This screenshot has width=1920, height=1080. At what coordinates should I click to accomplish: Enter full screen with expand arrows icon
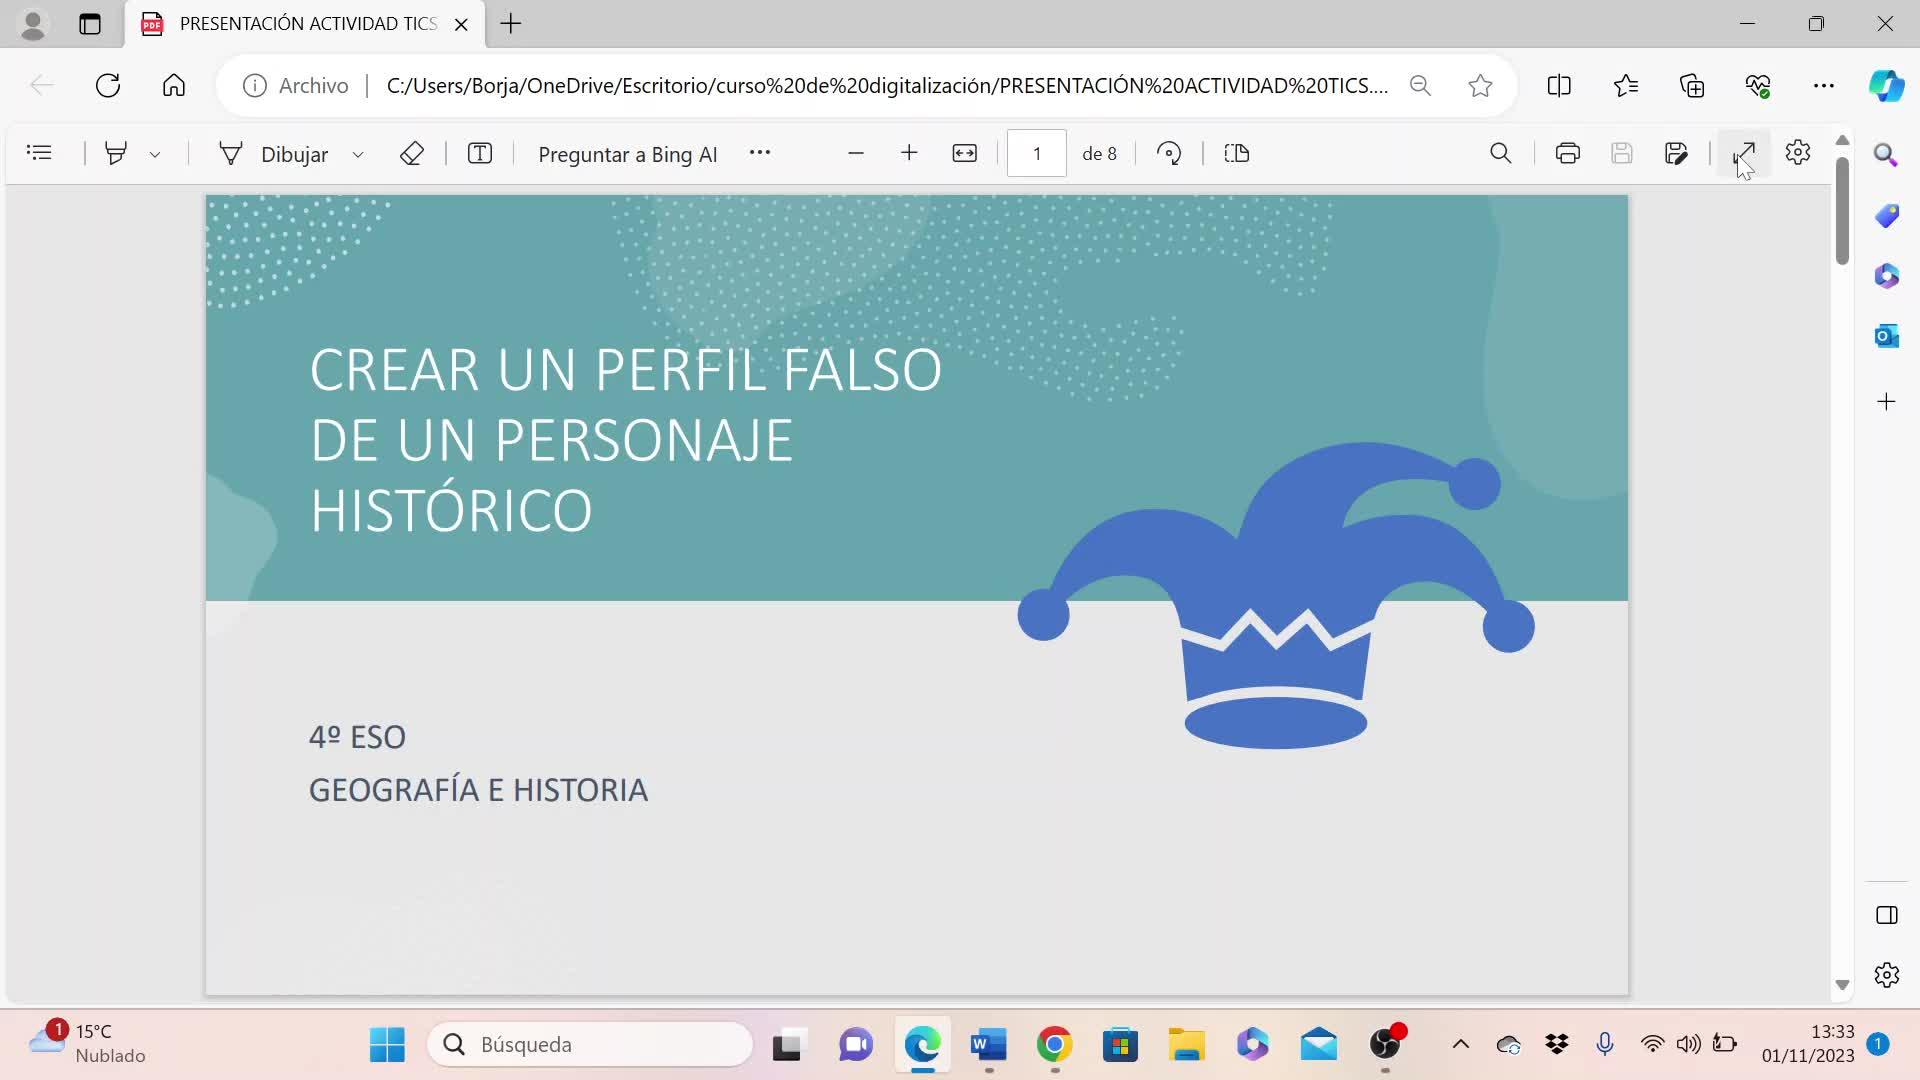click(1744, 154)
